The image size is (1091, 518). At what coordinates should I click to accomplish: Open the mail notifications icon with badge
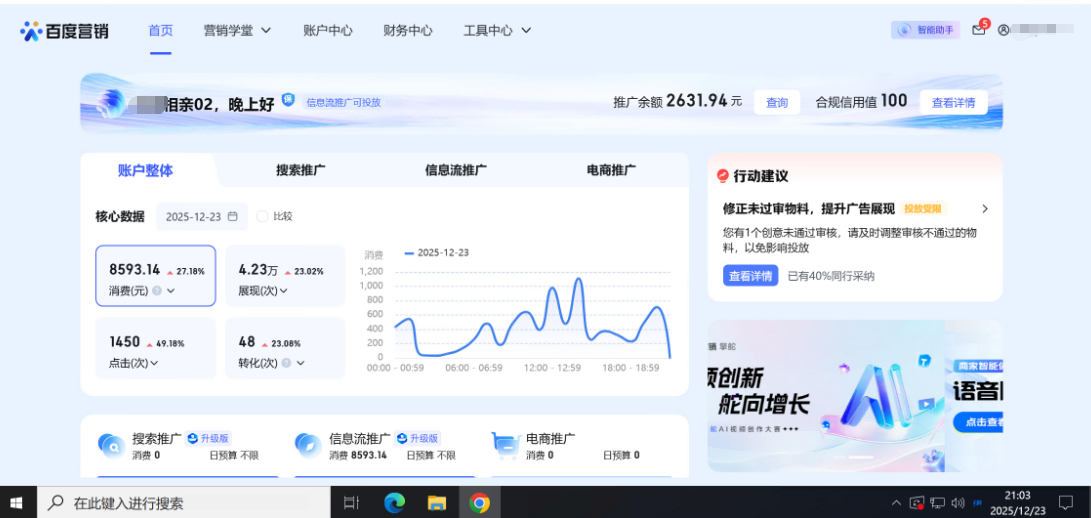pos(978,30)
